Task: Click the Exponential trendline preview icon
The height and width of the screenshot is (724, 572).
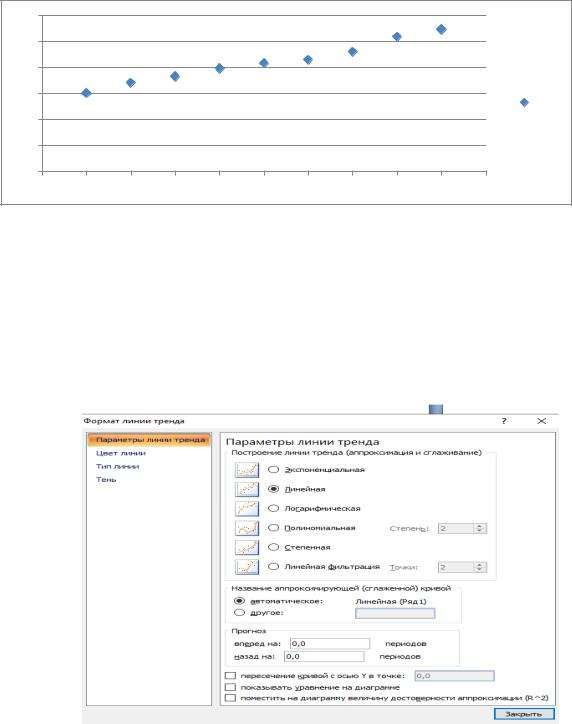Action: tap(247, 470)
